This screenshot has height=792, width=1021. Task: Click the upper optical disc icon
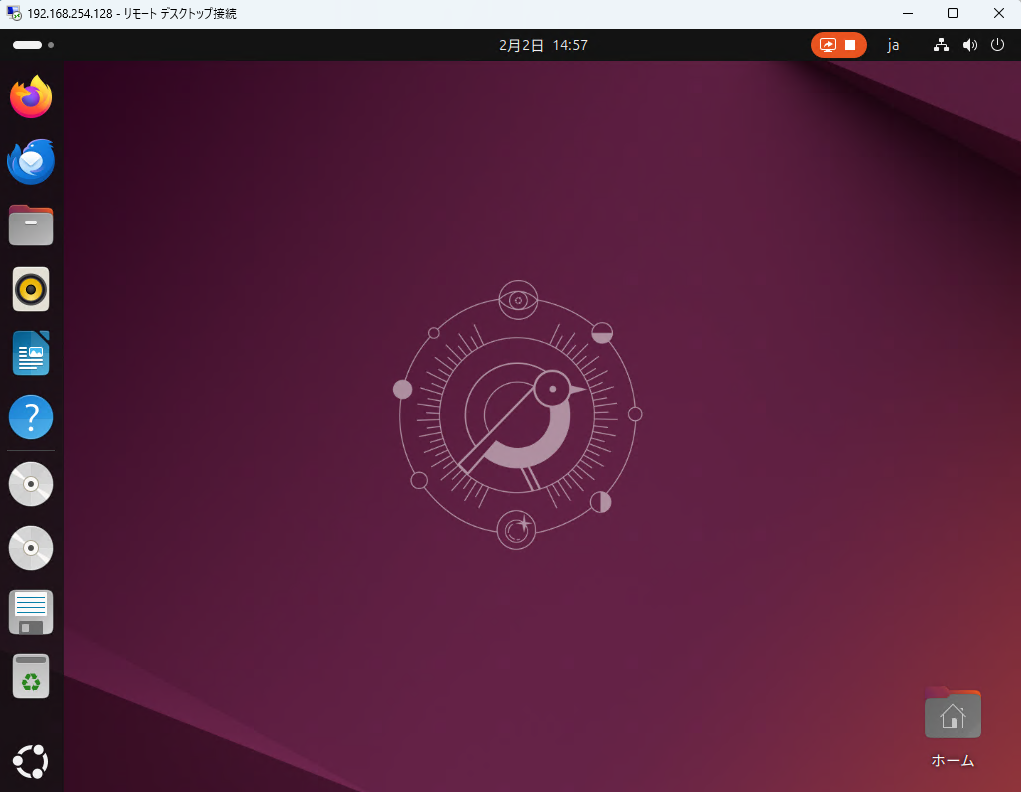(x=31, y=484)
